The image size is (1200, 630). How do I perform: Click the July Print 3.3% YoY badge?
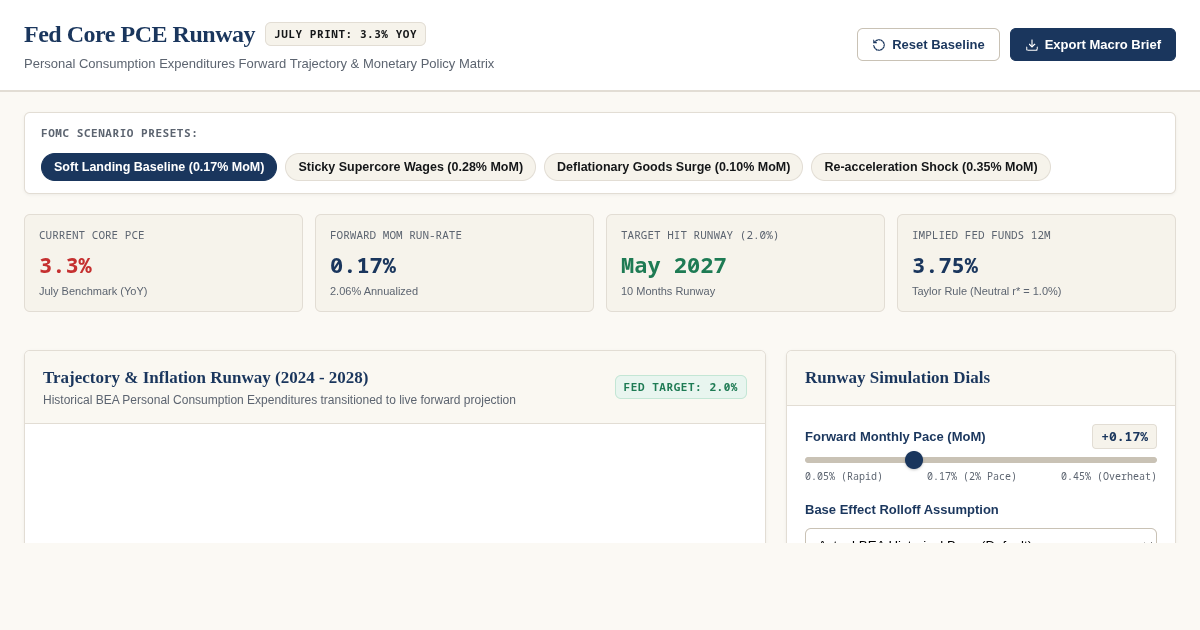(x=346, y=34)
